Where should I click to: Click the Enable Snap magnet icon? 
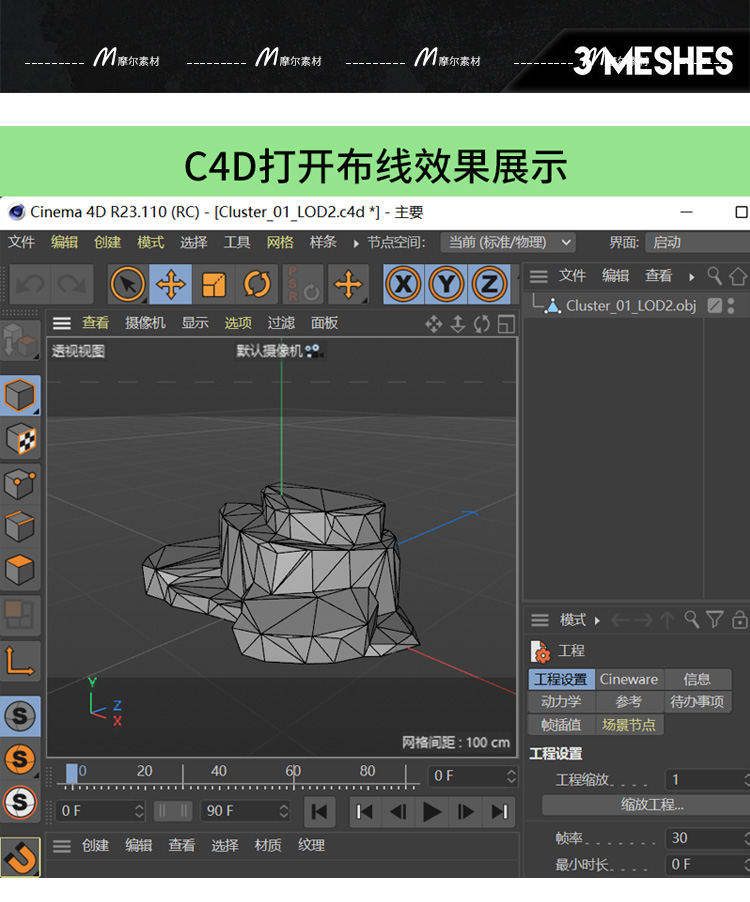pyautogui.click(x=20, y=857)
